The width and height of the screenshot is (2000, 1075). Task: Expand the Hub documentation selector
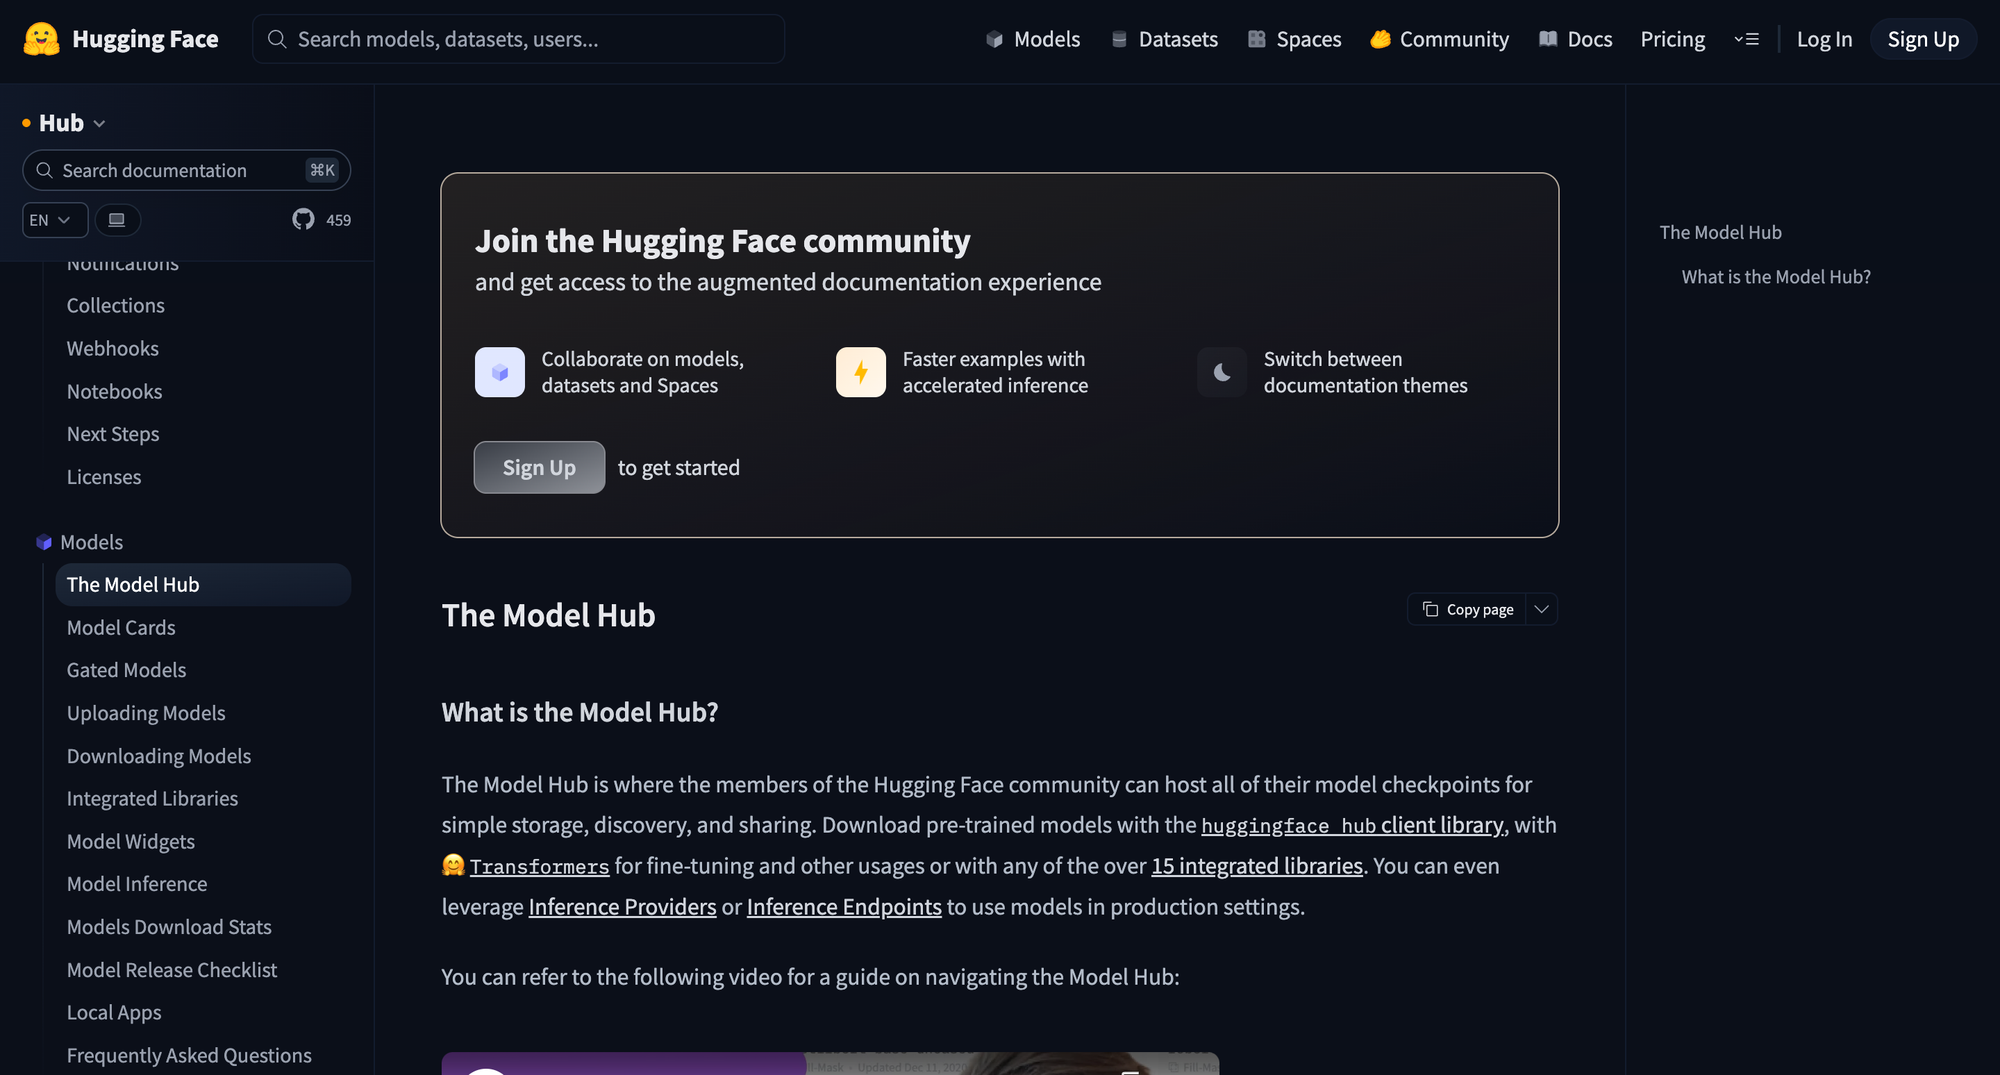pyautogui.click(x=71, y=123)
